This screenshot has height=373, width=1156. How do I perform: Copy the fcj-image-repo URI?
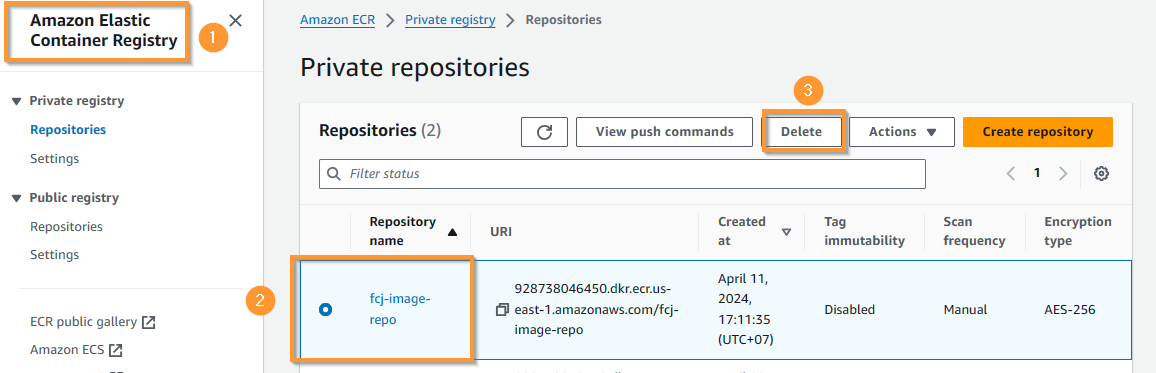tap(502, 310)
